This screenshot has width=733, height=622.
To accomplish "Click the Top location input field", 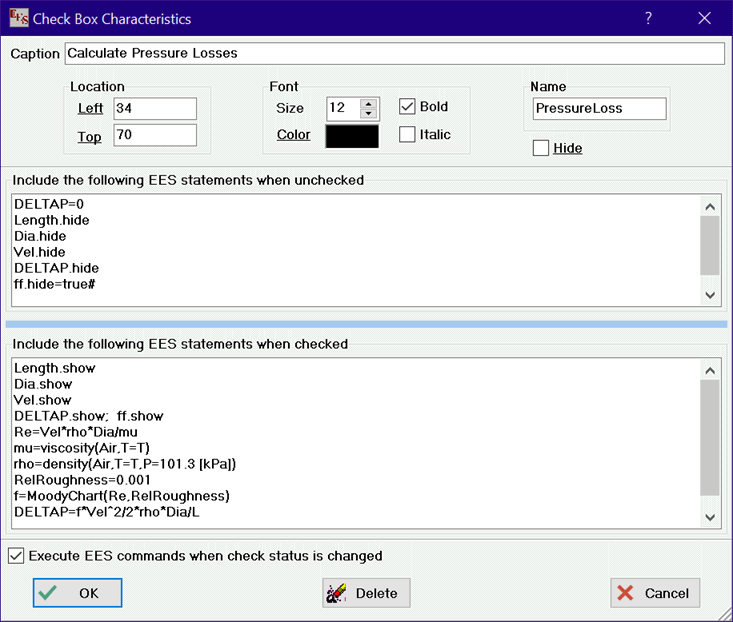I will (155, 136).
